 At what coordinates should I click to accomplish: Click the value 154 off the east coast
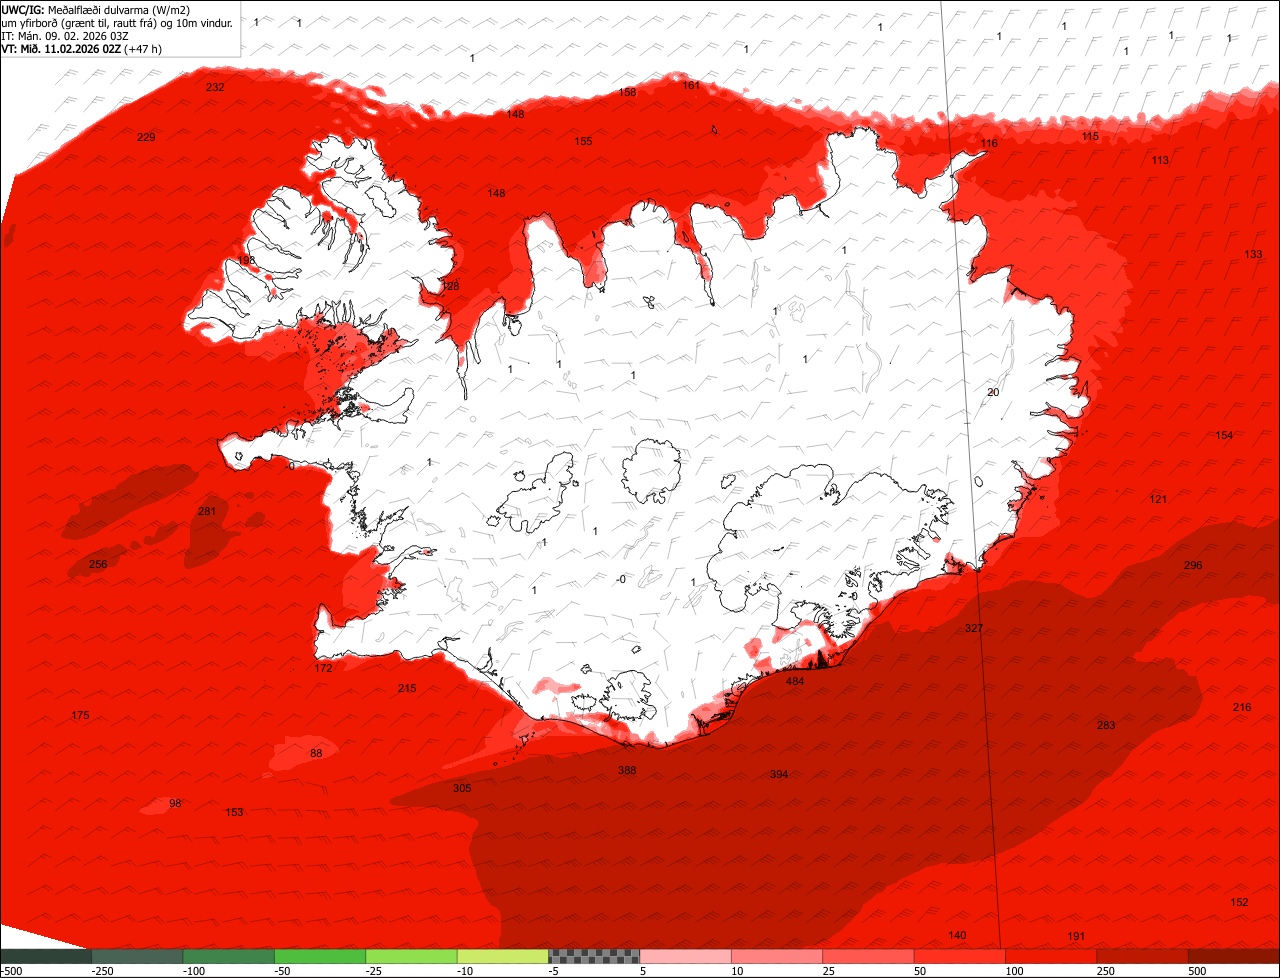[1224, 435]
